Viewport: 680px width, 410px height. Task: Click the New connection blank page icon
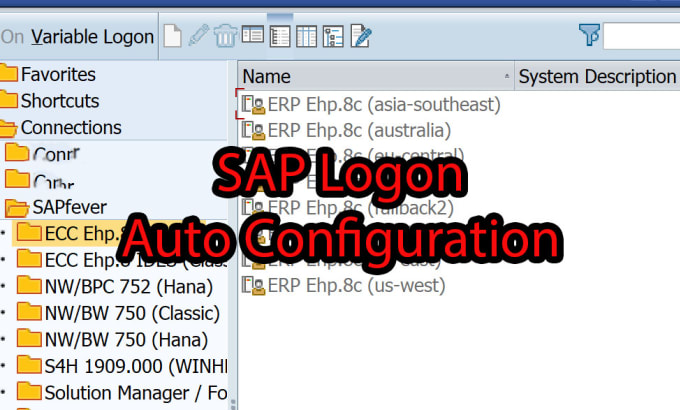pos(173,36)
